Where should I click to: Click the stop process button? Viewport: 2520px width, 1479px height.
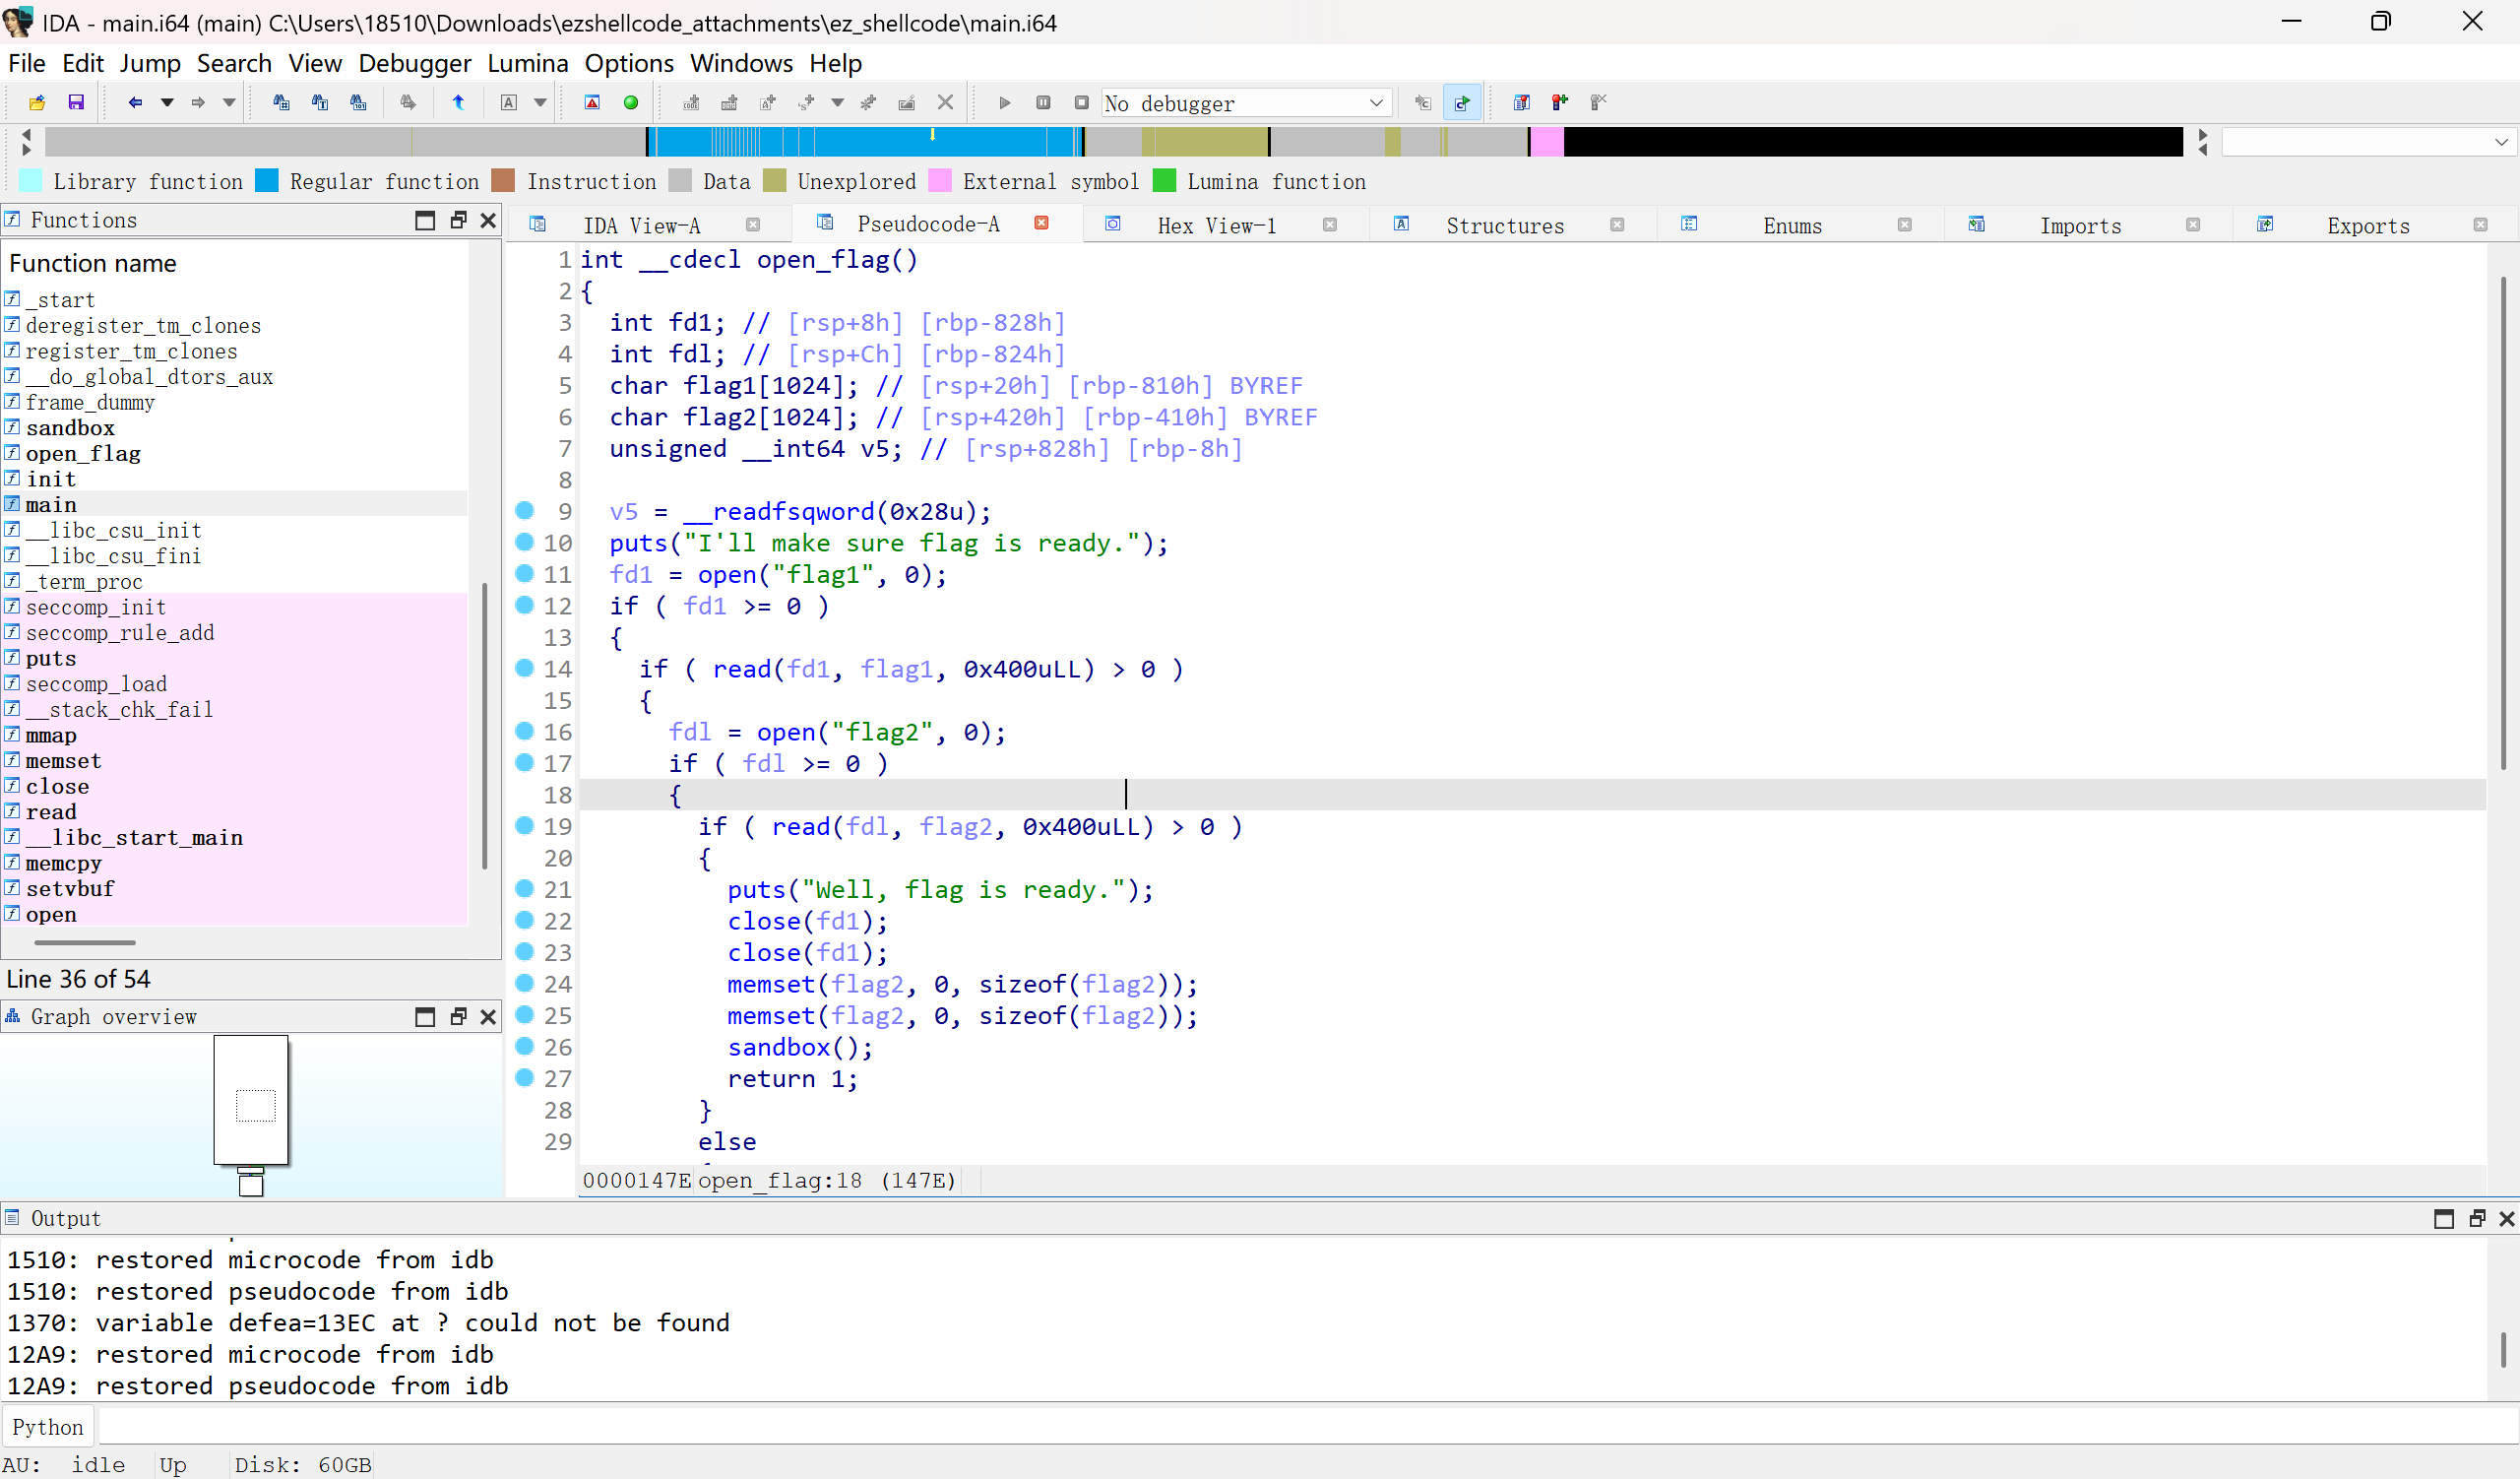[1081, 102]
